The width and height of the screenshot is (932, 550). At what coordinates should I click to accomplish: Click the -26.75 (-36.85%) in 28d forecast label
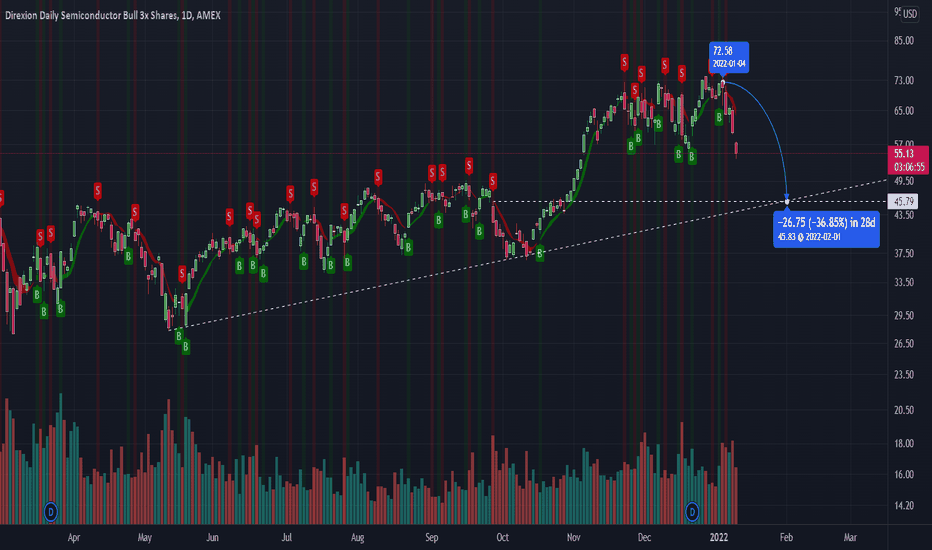(826, 229)
